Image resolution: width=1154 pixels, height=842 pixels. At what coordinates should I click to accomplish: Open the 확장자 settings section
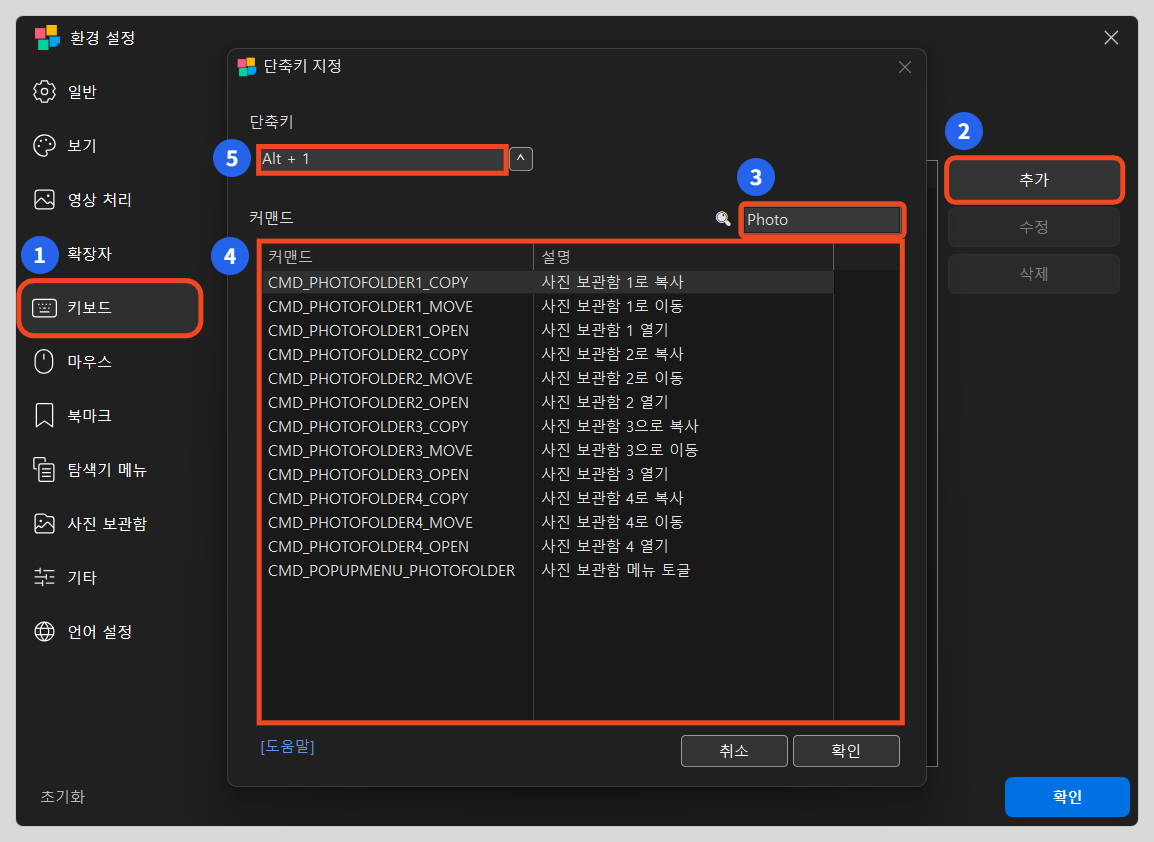point(90,254)
